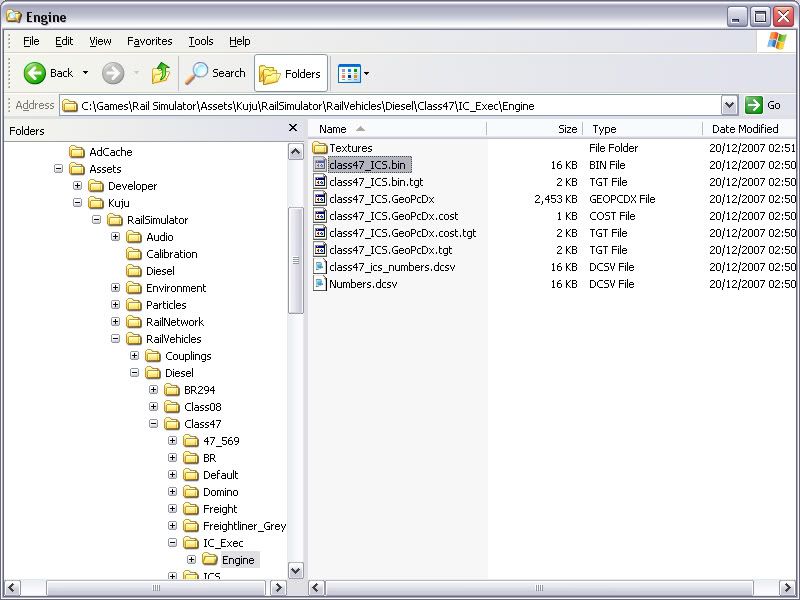Click the Diesel folder icon under RailSimulator
The height and width of the screenshot is (600, 800).
[134, 271]
